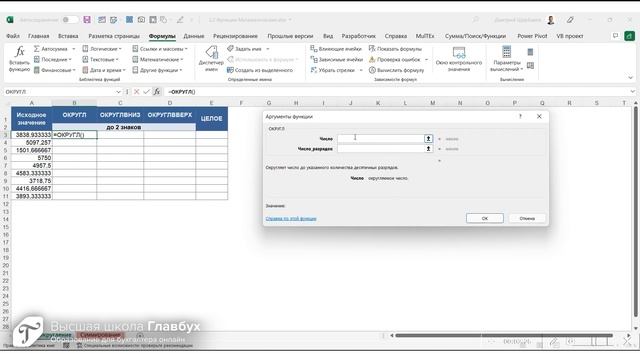Image resolution: width=640 pixels, height=360 pixels.
Task: Click the Insert Function fx ribbon button
Action: [x=19, y=58]
